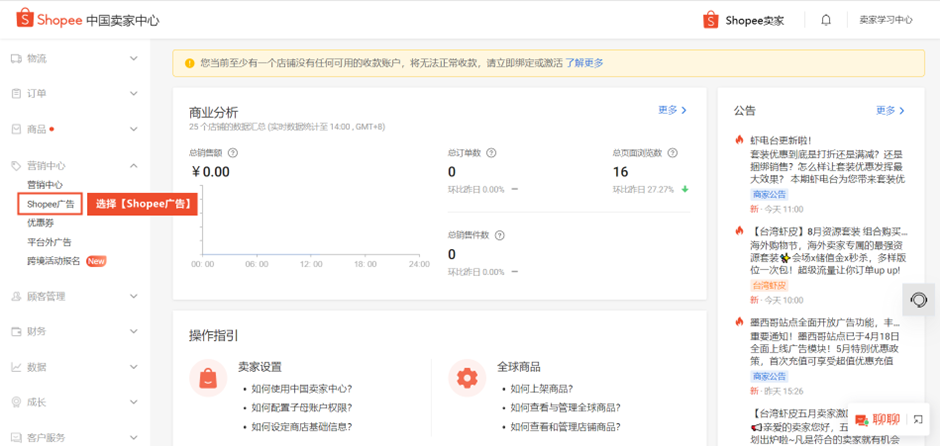940x446 pixels.
Task: Click the green down arrow by 27.27%
Action: 685,189
